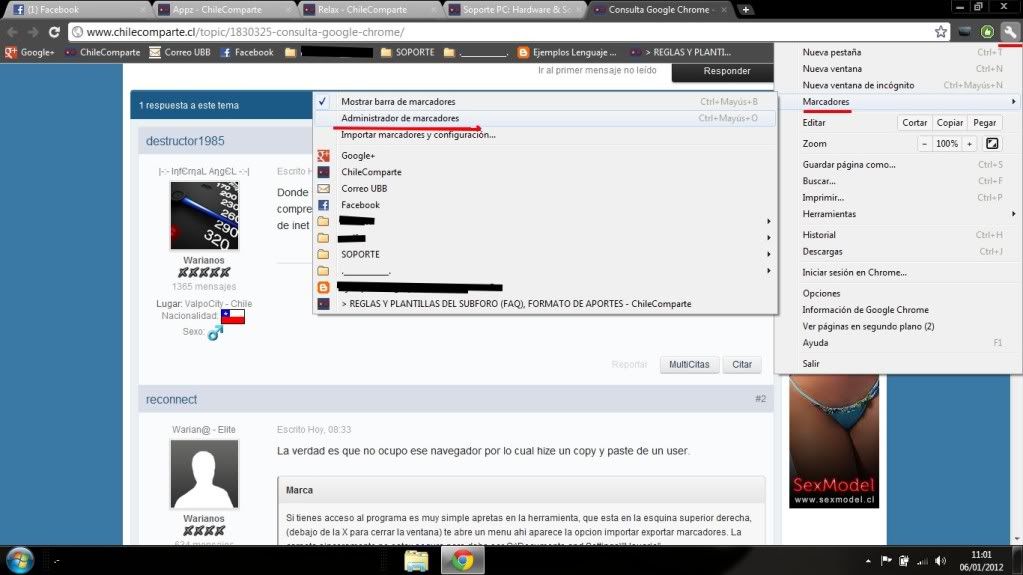
Task: Bookmark this page with the star icon
Action: pyautogui.click(x=940, y=31)
